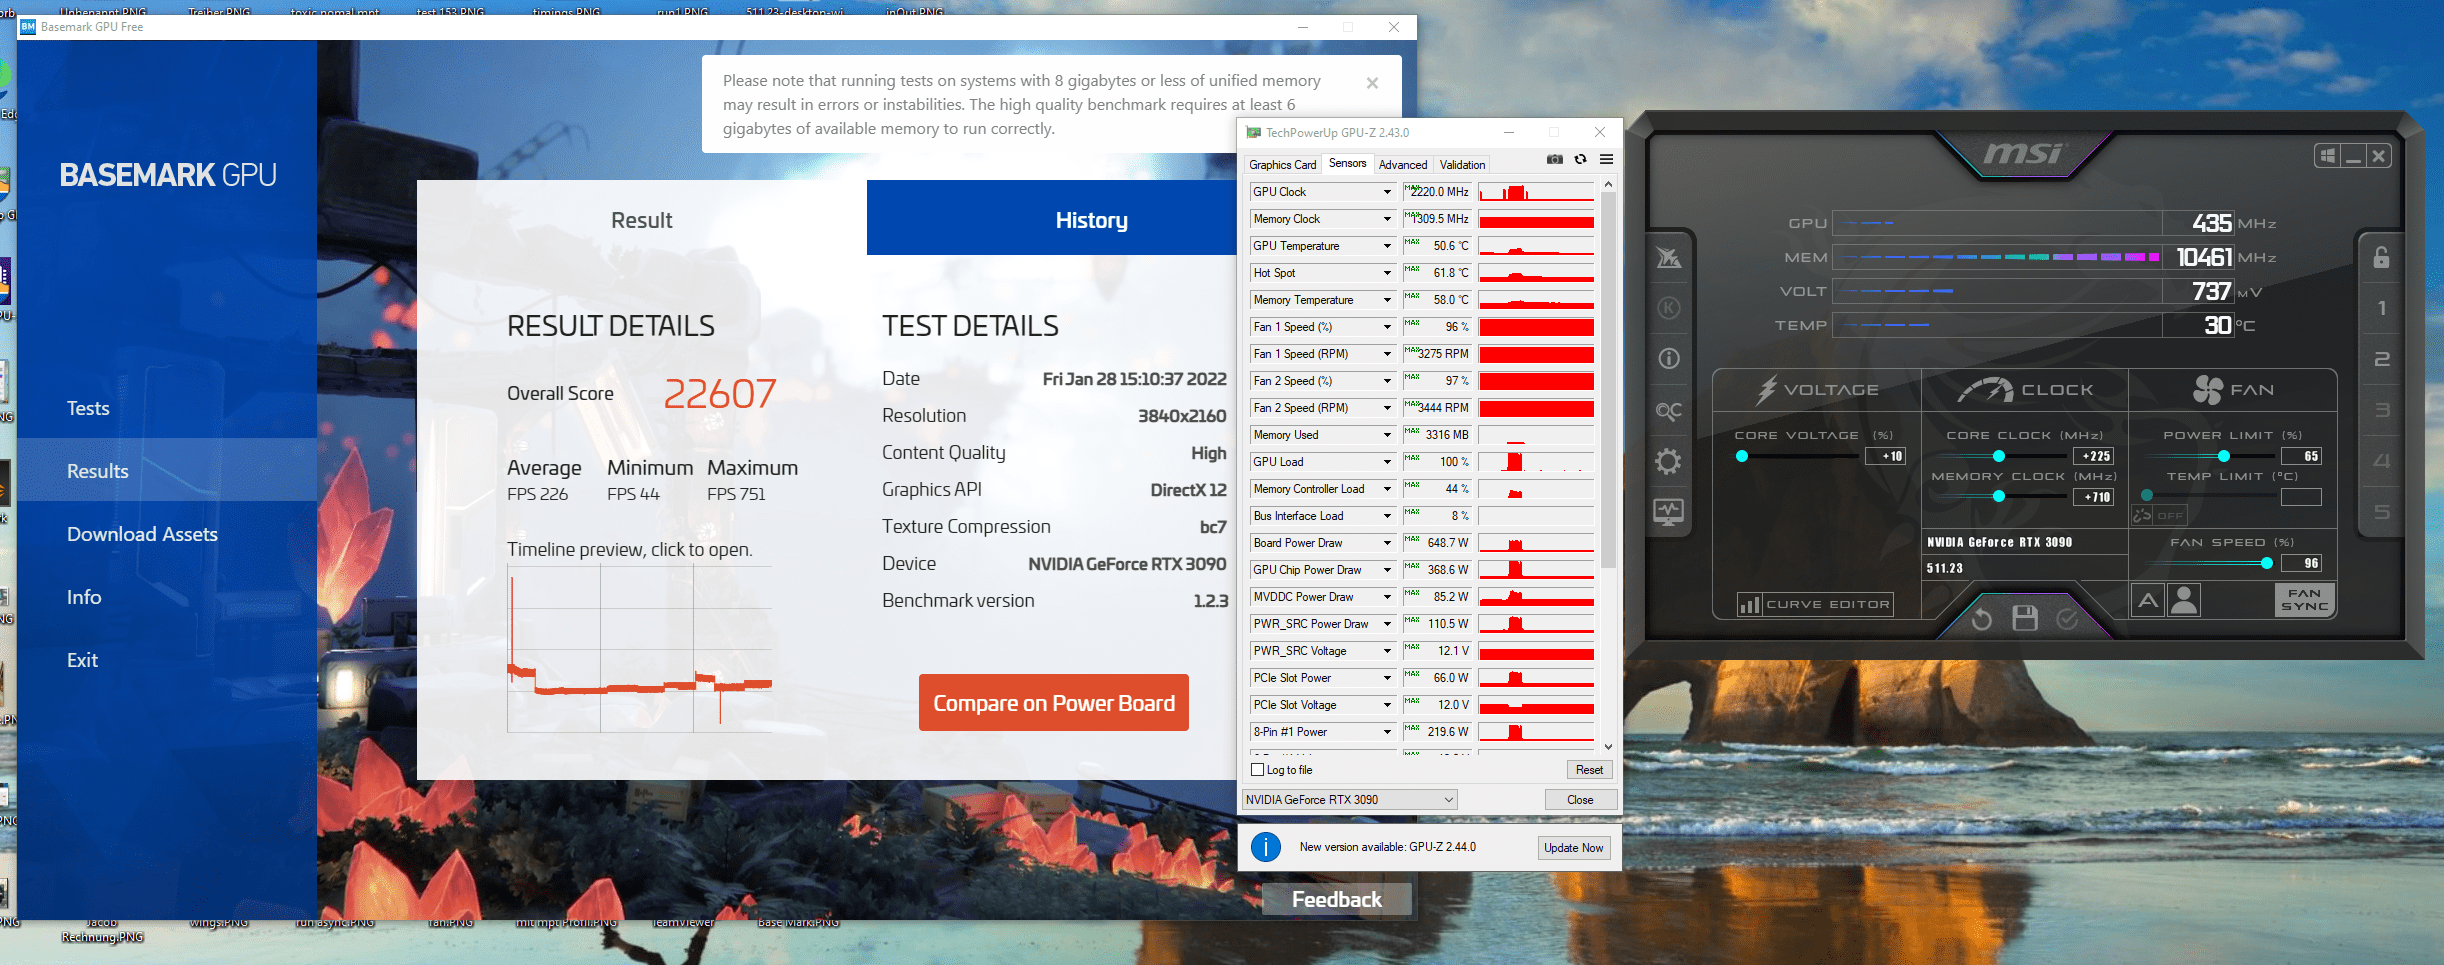Launch the Afterburner OC Scanner icon

[1669, 410]
